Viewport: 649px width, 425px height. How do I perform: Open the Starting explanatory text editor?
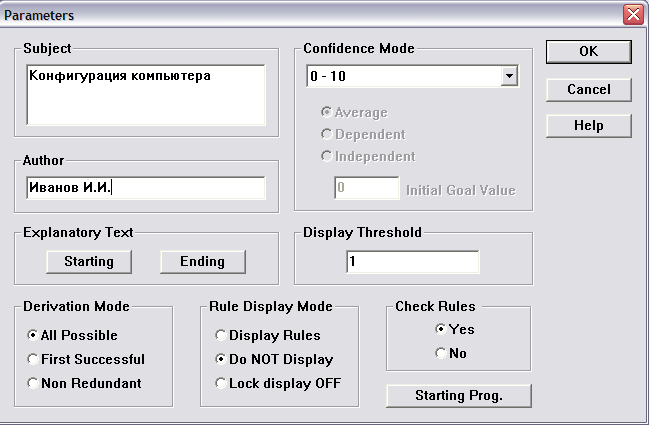pyautogui.click(x=89, y=262)
